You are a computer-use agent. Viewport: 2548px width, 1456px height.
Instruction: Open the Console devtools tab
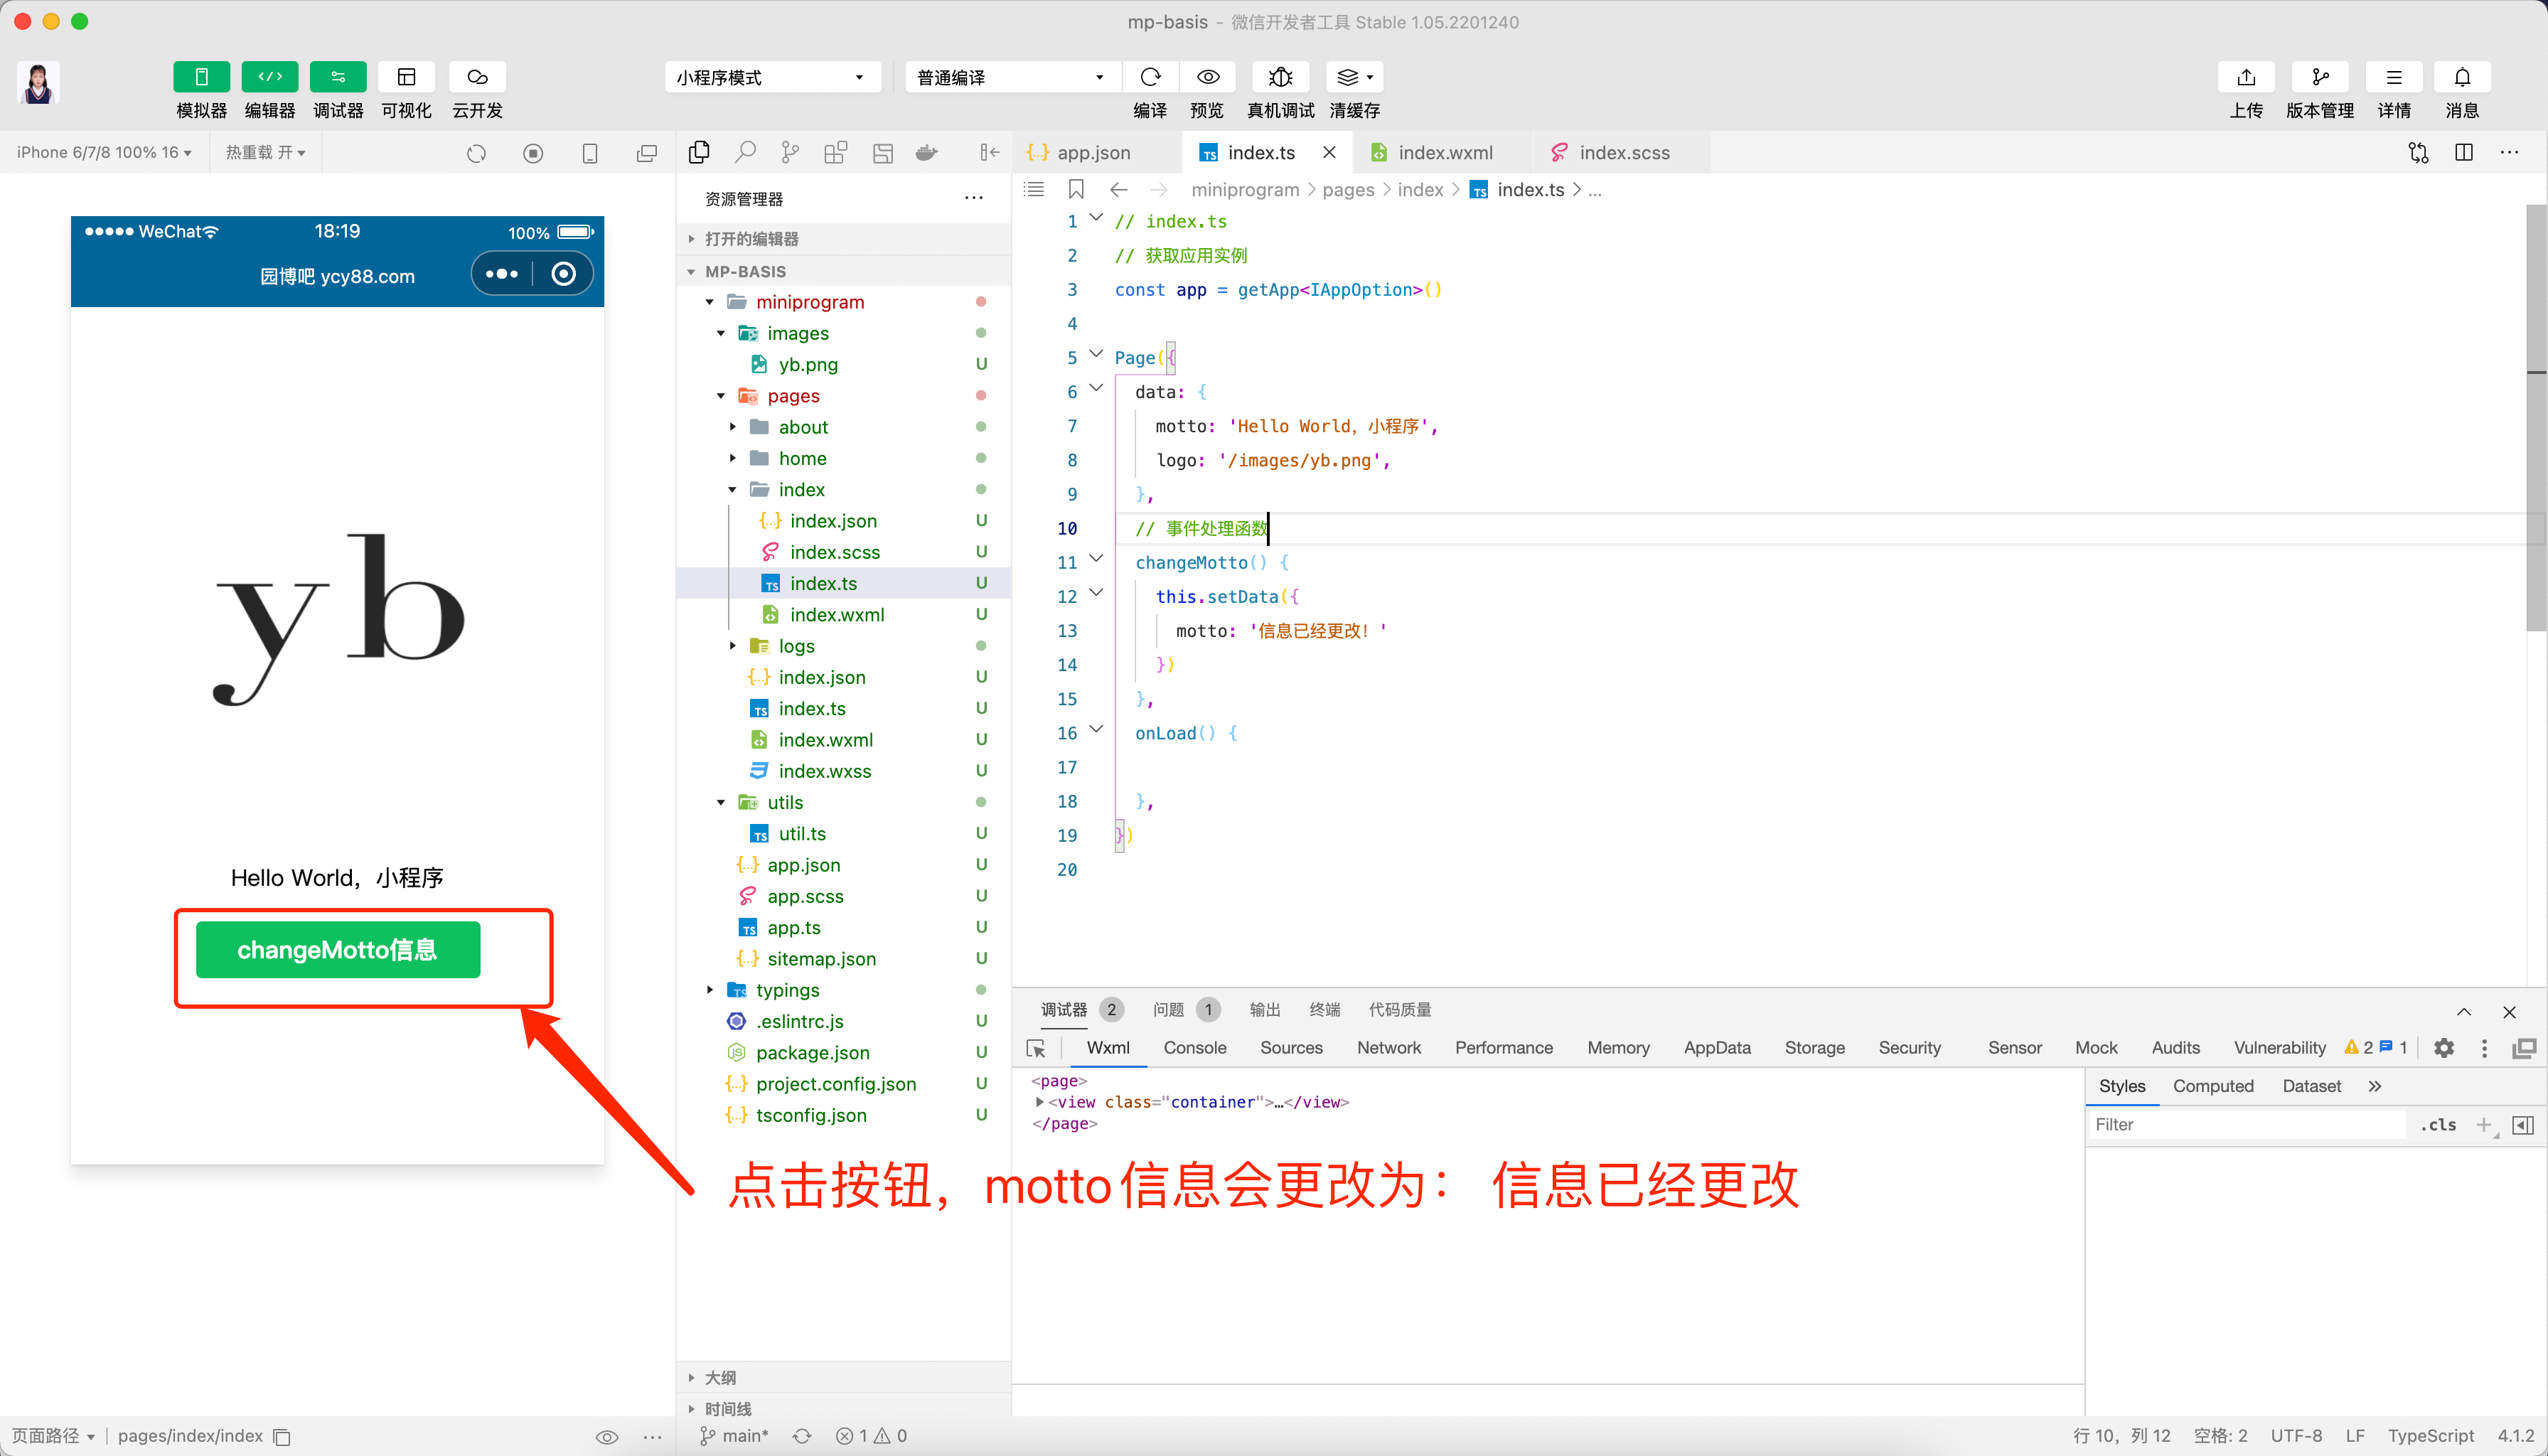(1194, 1048)
